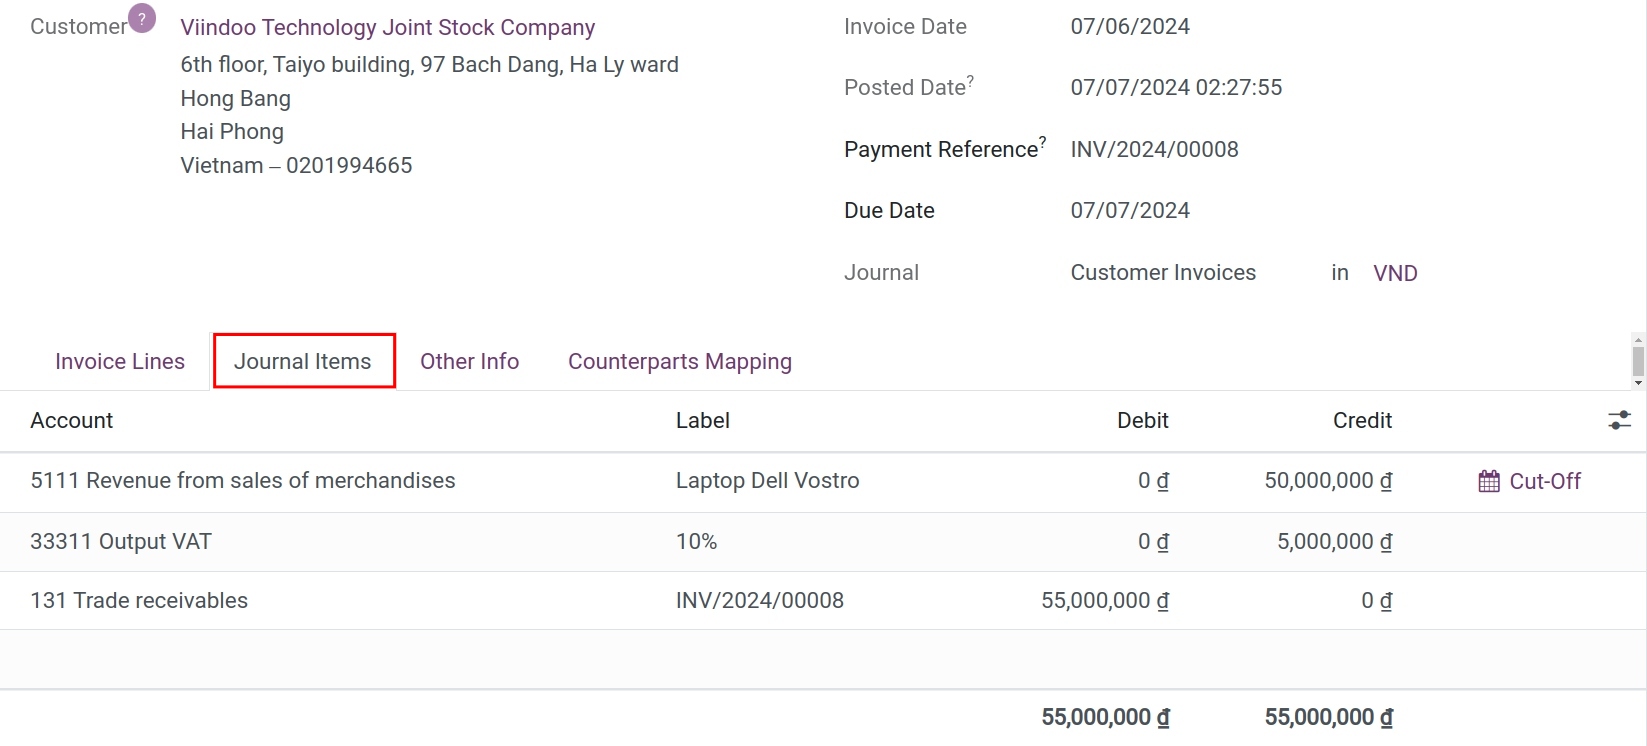Click the Invoice Date 07/06/2024 field
1647x746 pixels.
[x=1129, y=26]
